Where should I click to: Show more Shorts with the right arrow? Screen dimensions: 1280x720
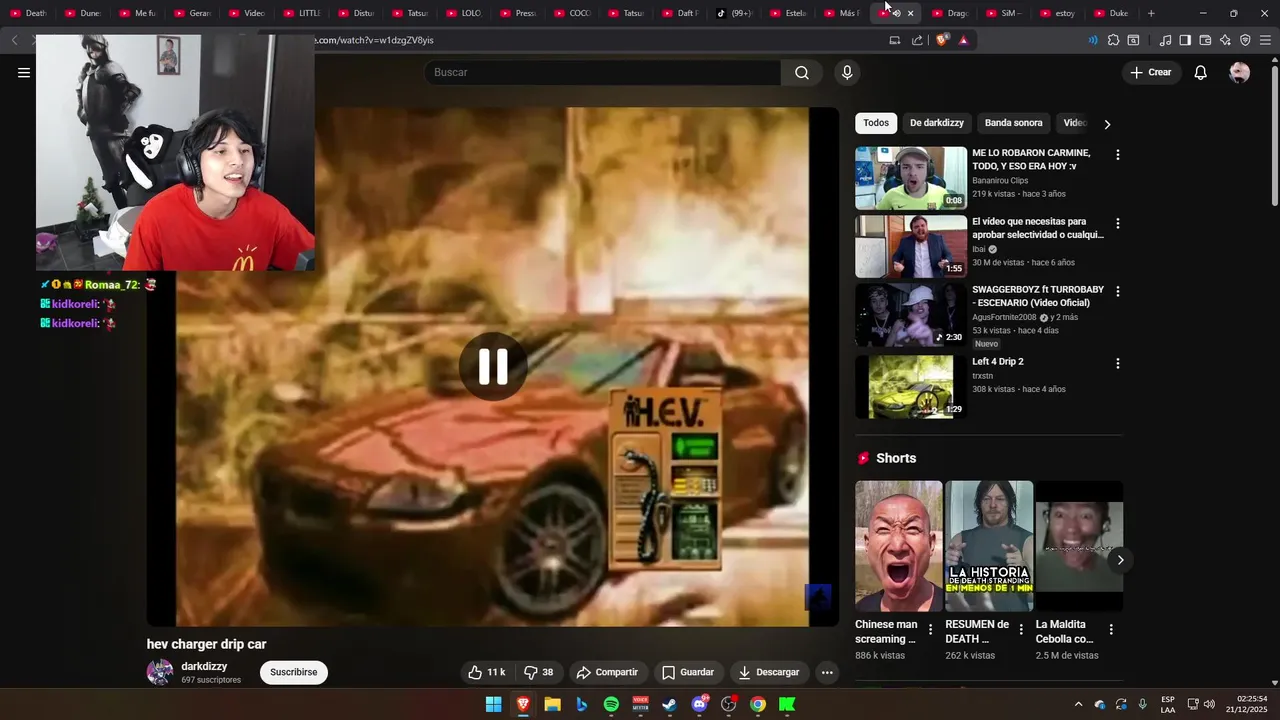tap(1120, 560)
